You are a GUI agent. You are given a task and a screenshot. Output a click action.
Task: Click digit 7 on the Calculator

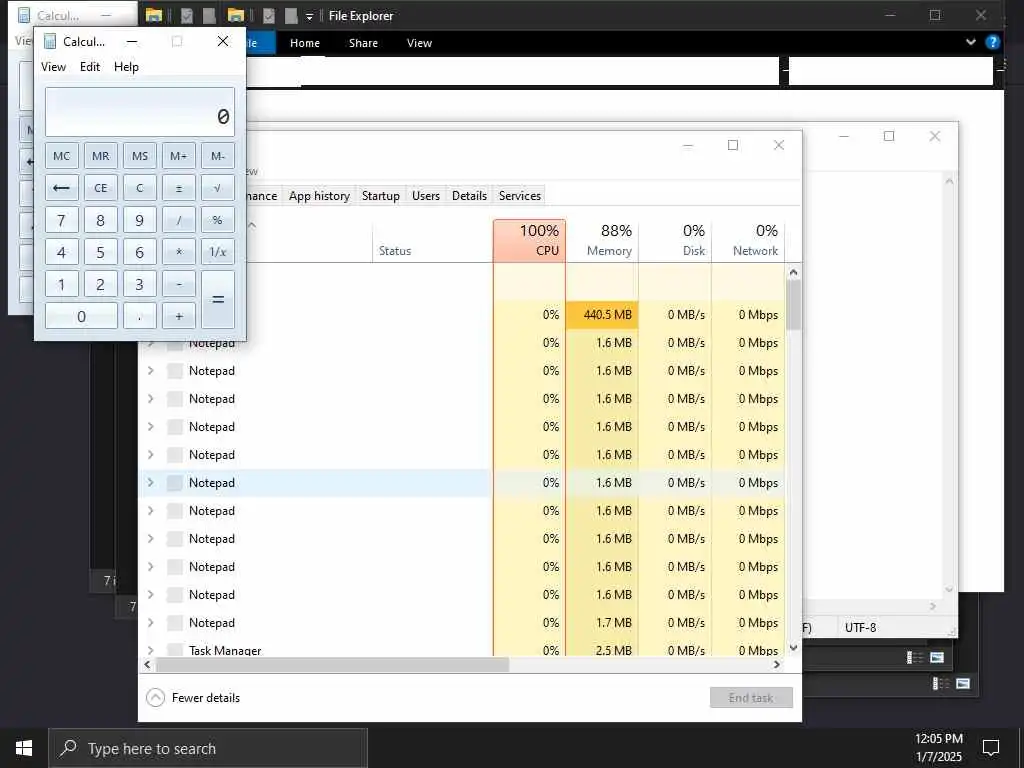61,220
